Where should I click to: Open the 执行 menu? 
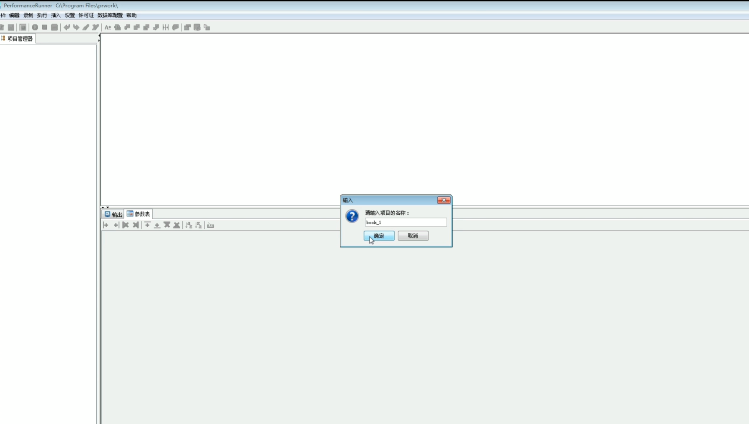coord(42,15)
